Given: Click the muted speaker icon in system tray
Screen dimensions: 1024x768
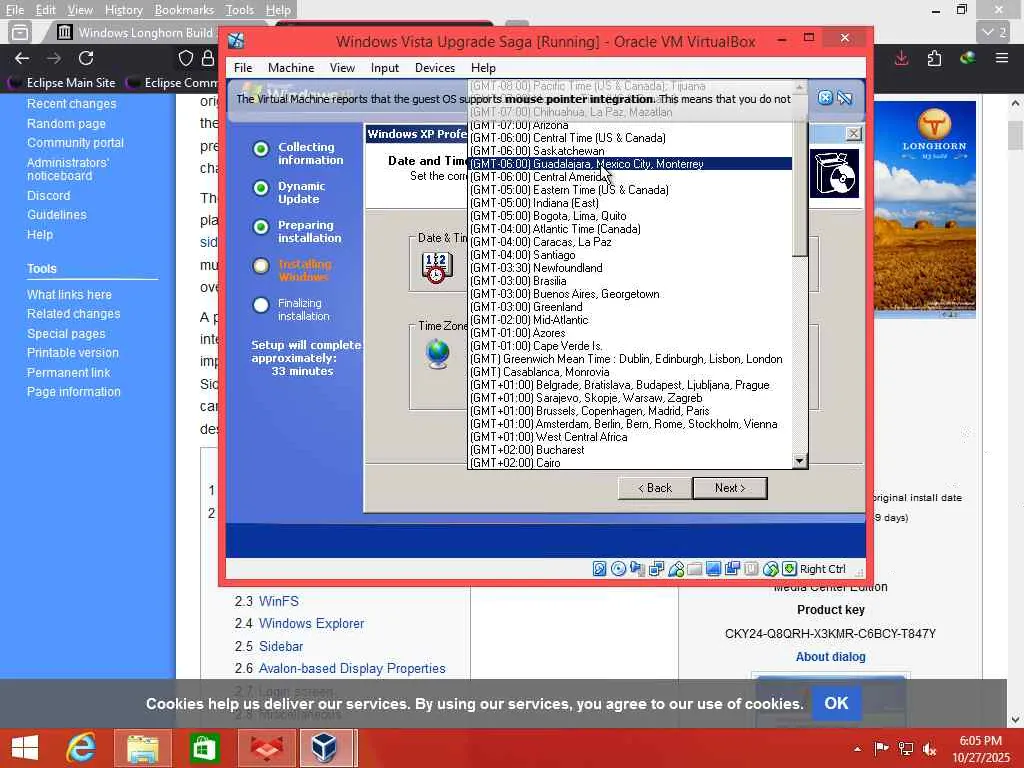Looking at the screenshot, I should coord(929,749).
